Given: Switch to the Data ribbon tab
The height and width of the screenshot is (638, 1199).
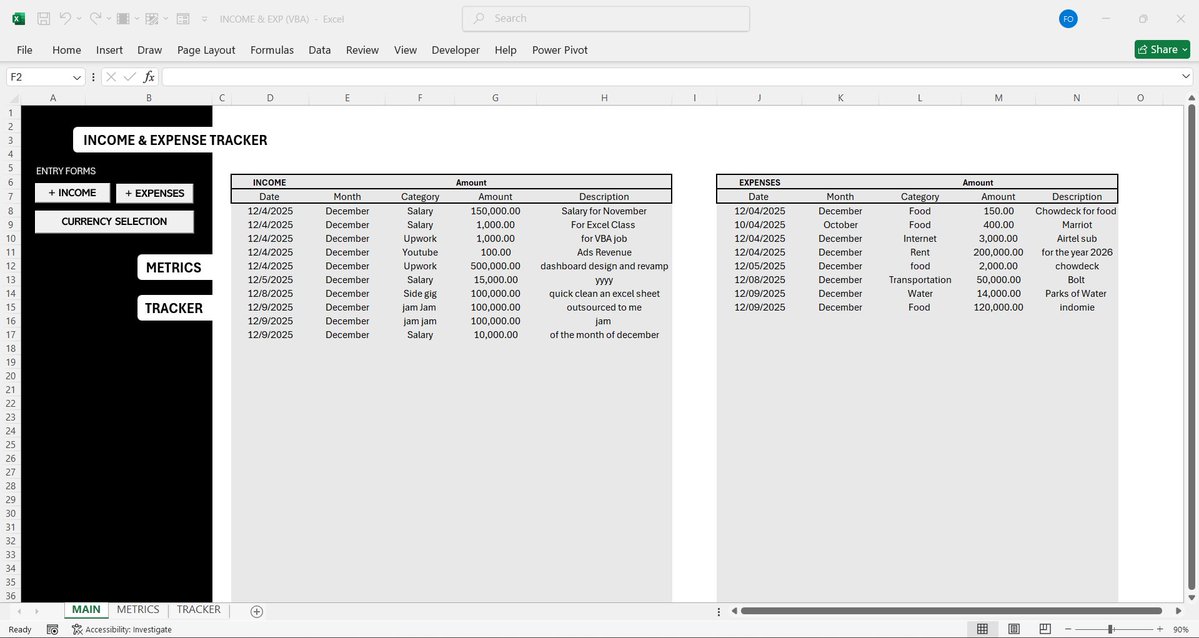Looking at the screenshot, I should tap(320, 50).
